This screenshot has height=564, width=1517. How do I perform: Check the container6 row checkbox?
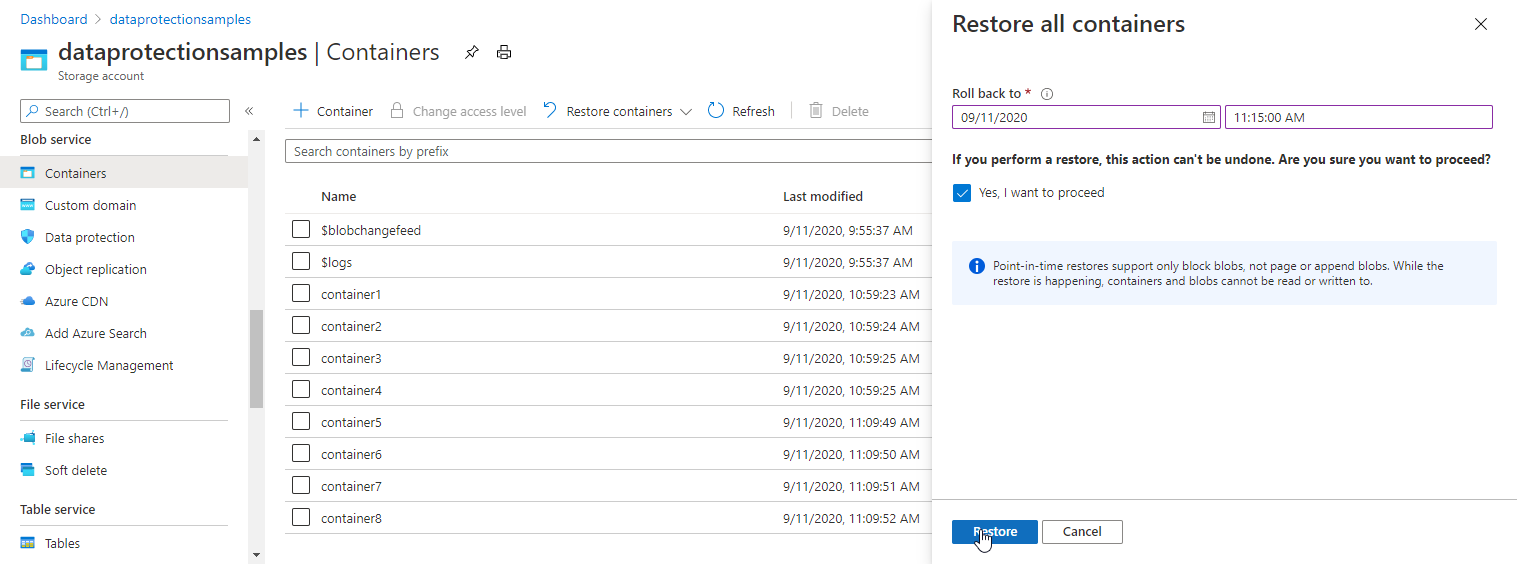pos(301,454)
